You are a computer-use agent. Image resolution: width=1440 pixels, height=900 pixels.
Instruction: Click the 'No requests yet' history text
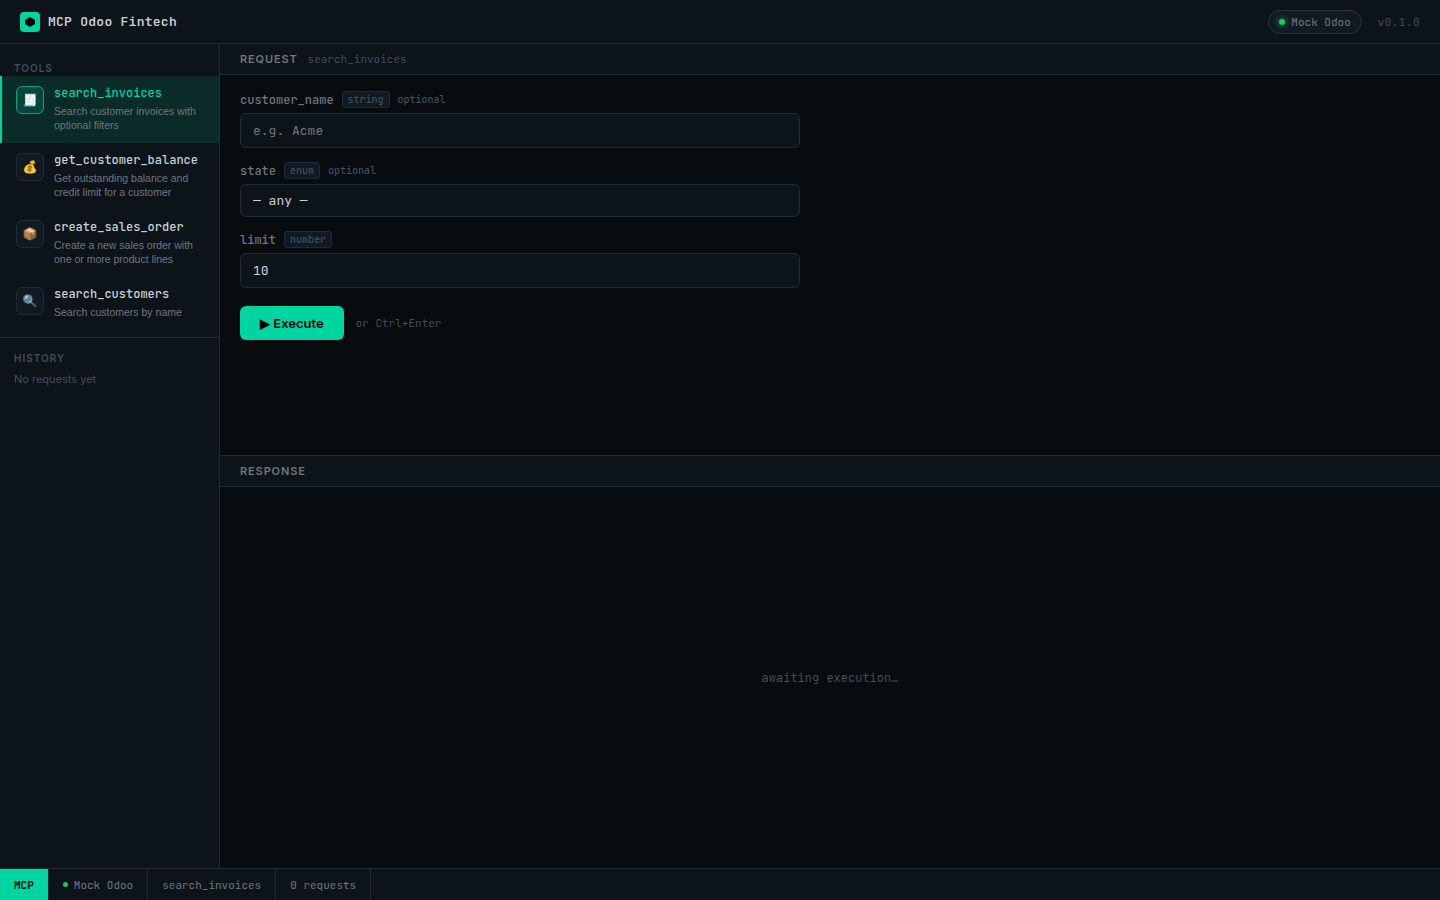55,379
